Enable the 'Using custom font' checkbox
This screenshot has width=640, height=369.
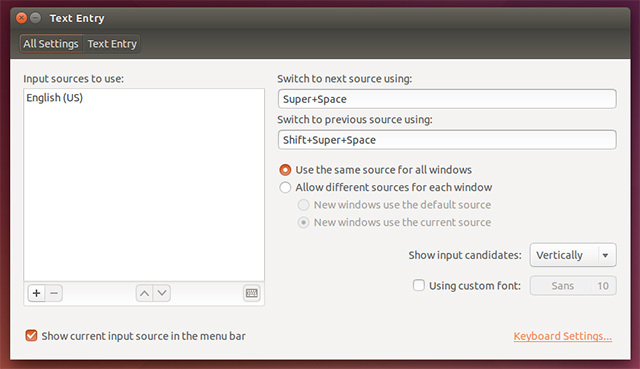[x=419, y=285]
